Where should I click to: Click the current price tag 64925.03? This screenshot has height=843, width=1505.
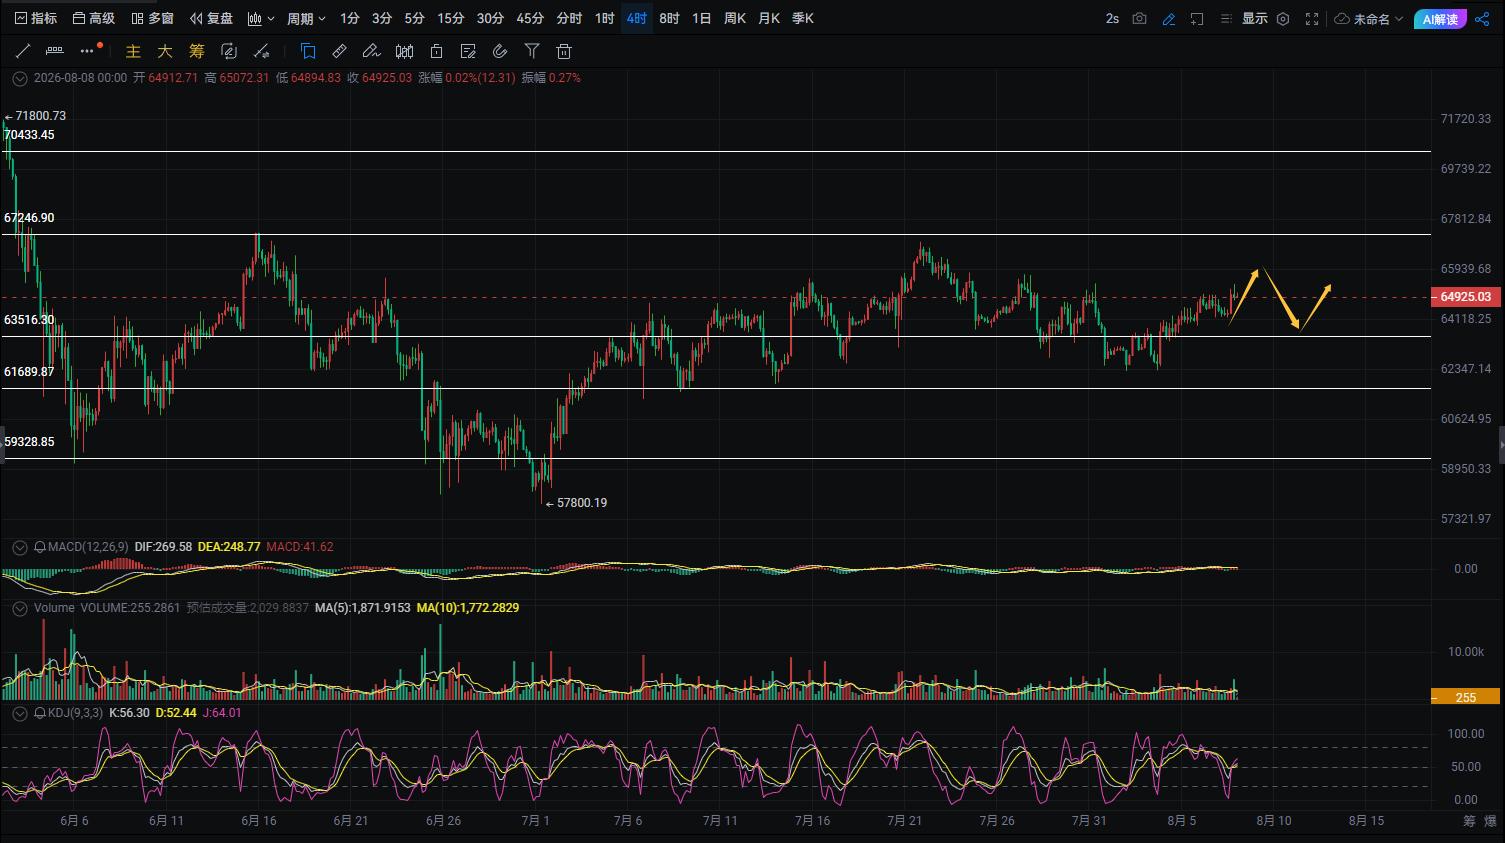[1466, 297]
